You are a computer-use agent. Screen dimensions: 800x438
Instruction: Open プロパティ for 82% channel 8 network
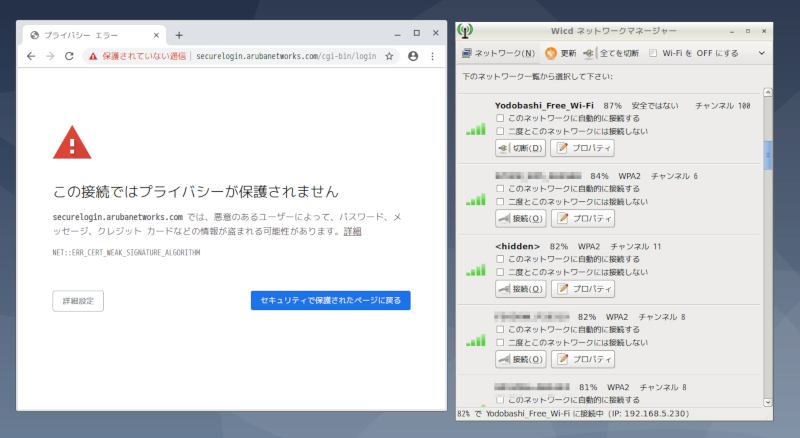coord(583,359)
